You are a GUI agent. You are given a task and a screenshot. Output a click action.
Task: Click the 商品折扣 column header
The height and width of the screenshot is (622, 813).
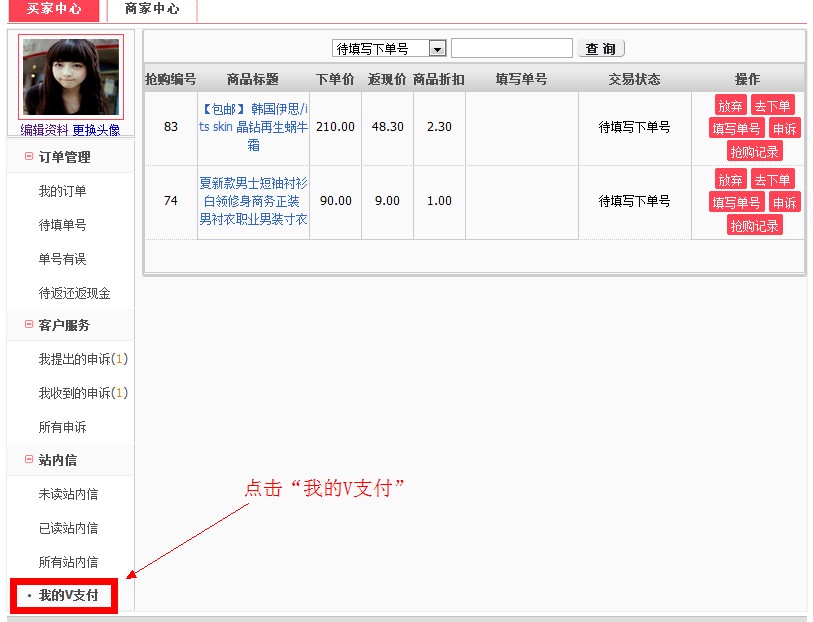439,79
